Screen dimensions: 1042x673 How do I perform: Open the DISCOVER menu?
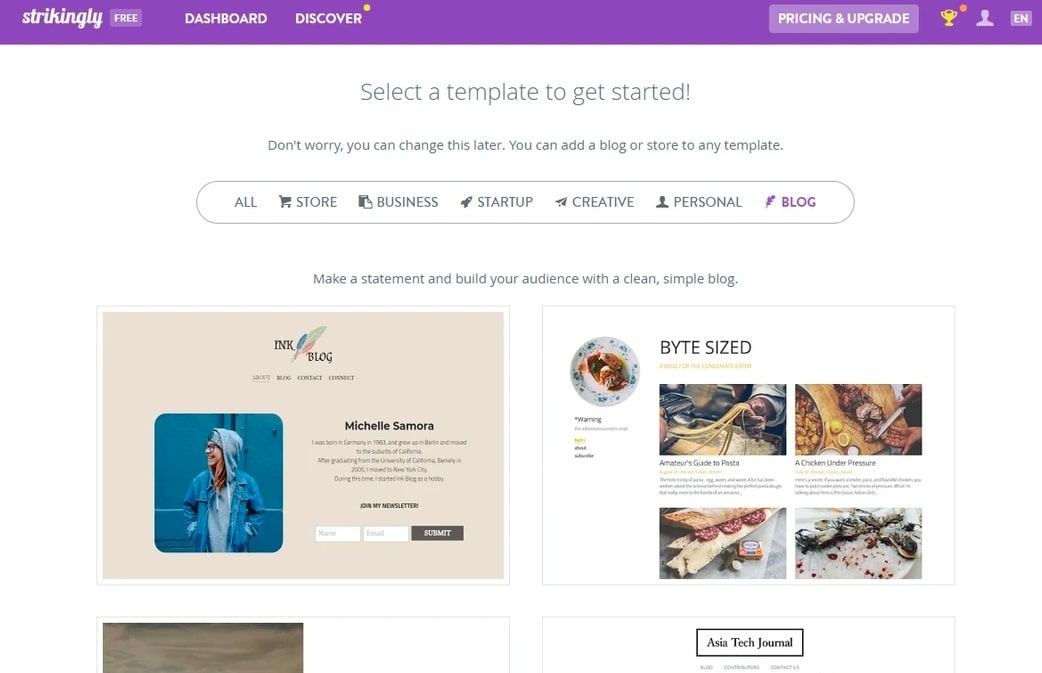pos(328,19)
